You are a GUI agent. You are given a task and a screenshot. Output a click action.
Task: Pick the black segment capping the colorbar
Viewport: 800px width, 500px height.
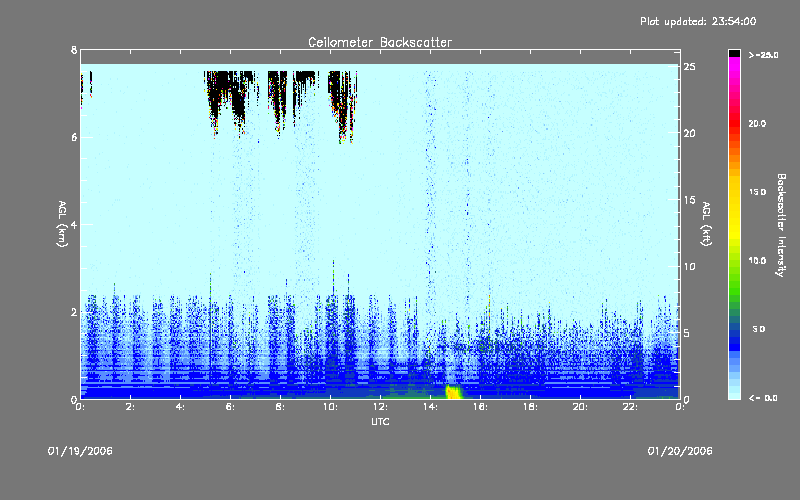(734, 53)
